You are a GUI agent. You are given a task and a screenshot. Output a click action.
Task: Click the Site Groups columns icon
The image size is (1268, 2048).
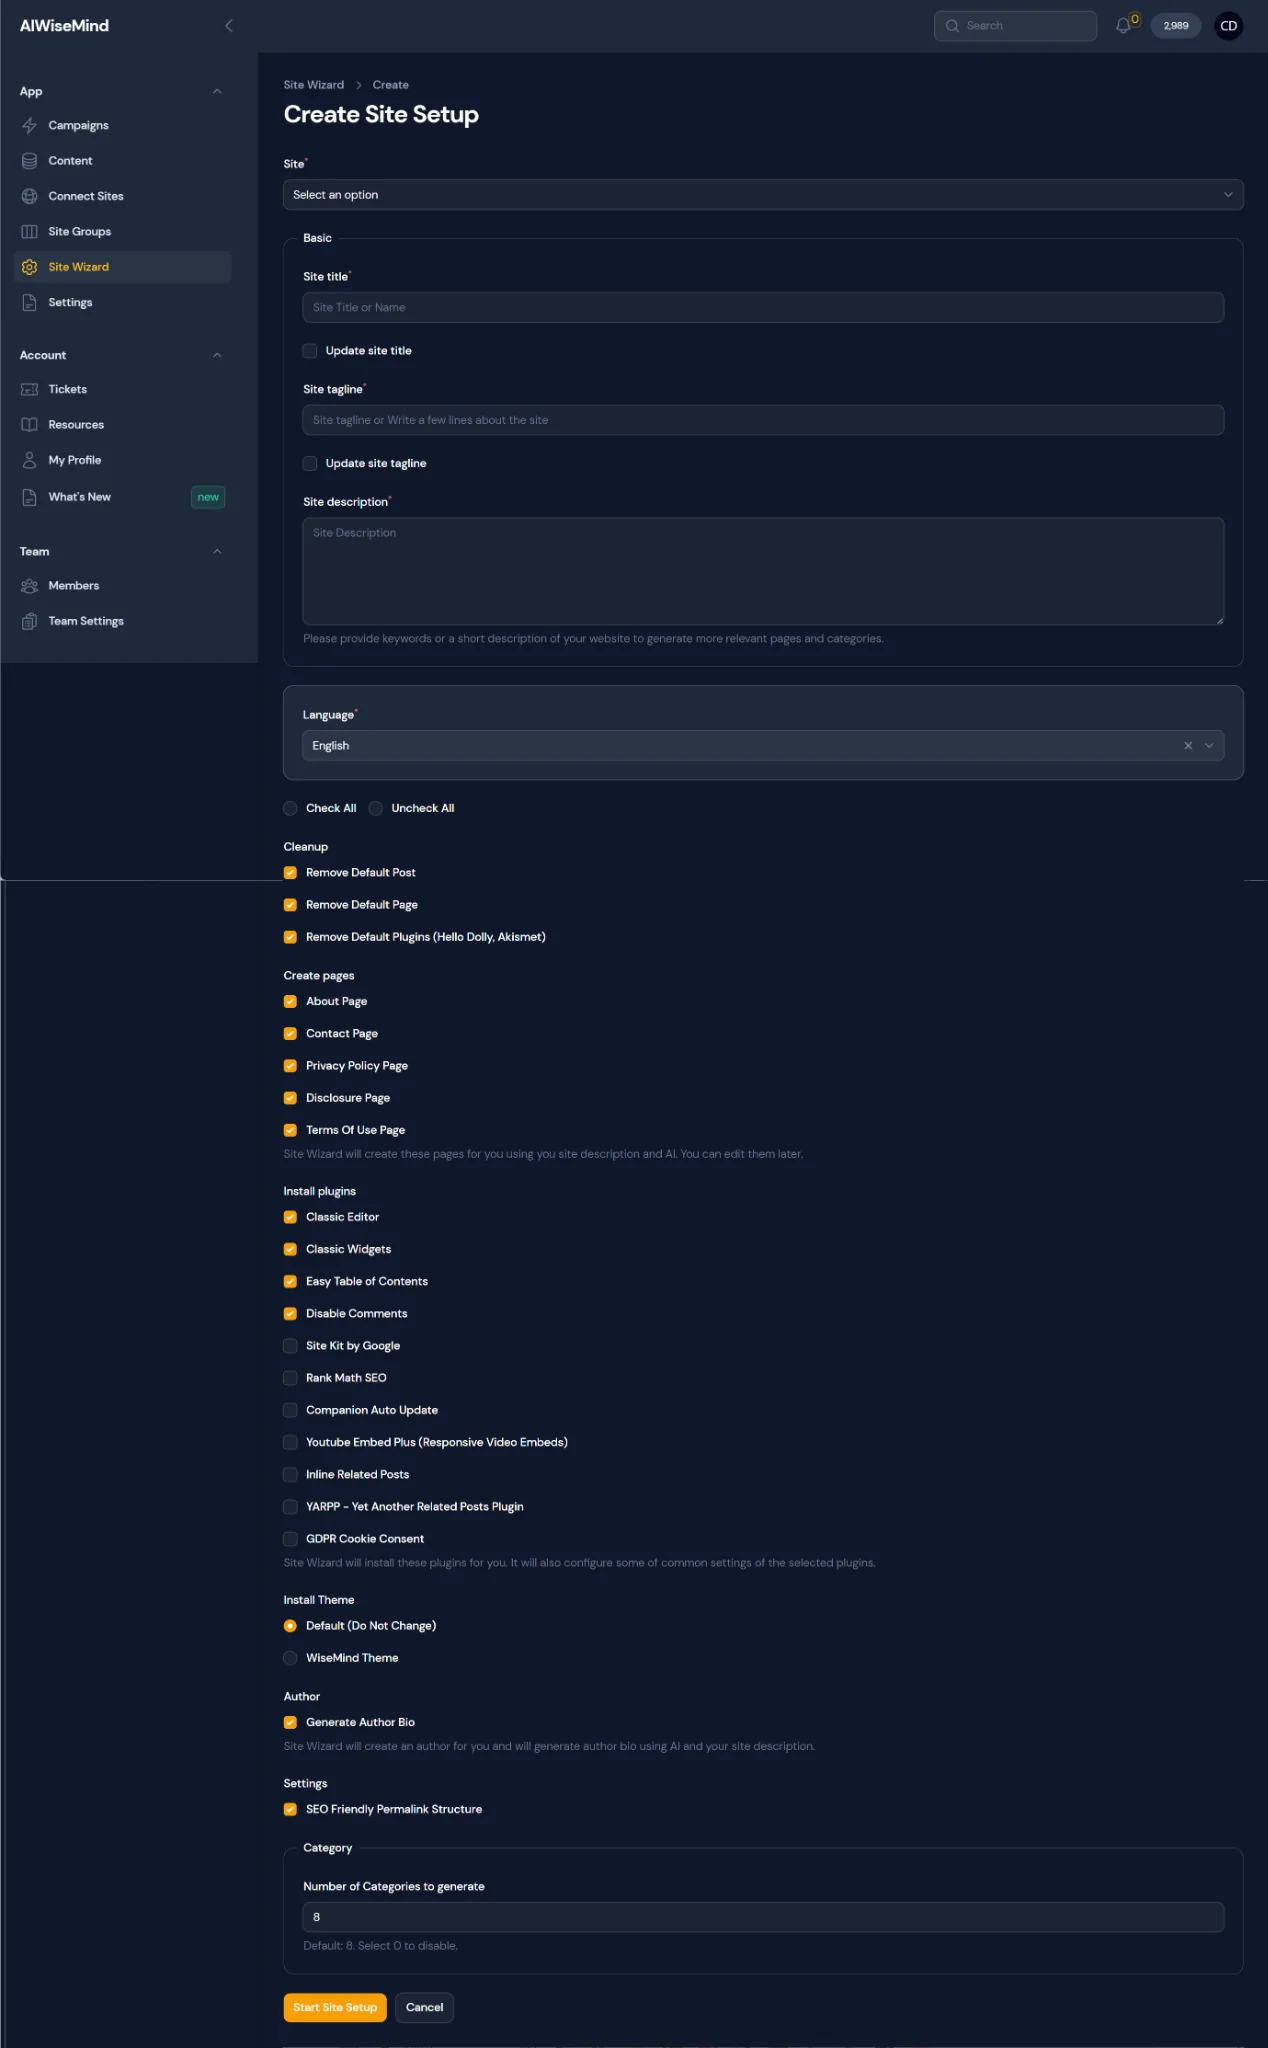(x=30, y=232)
